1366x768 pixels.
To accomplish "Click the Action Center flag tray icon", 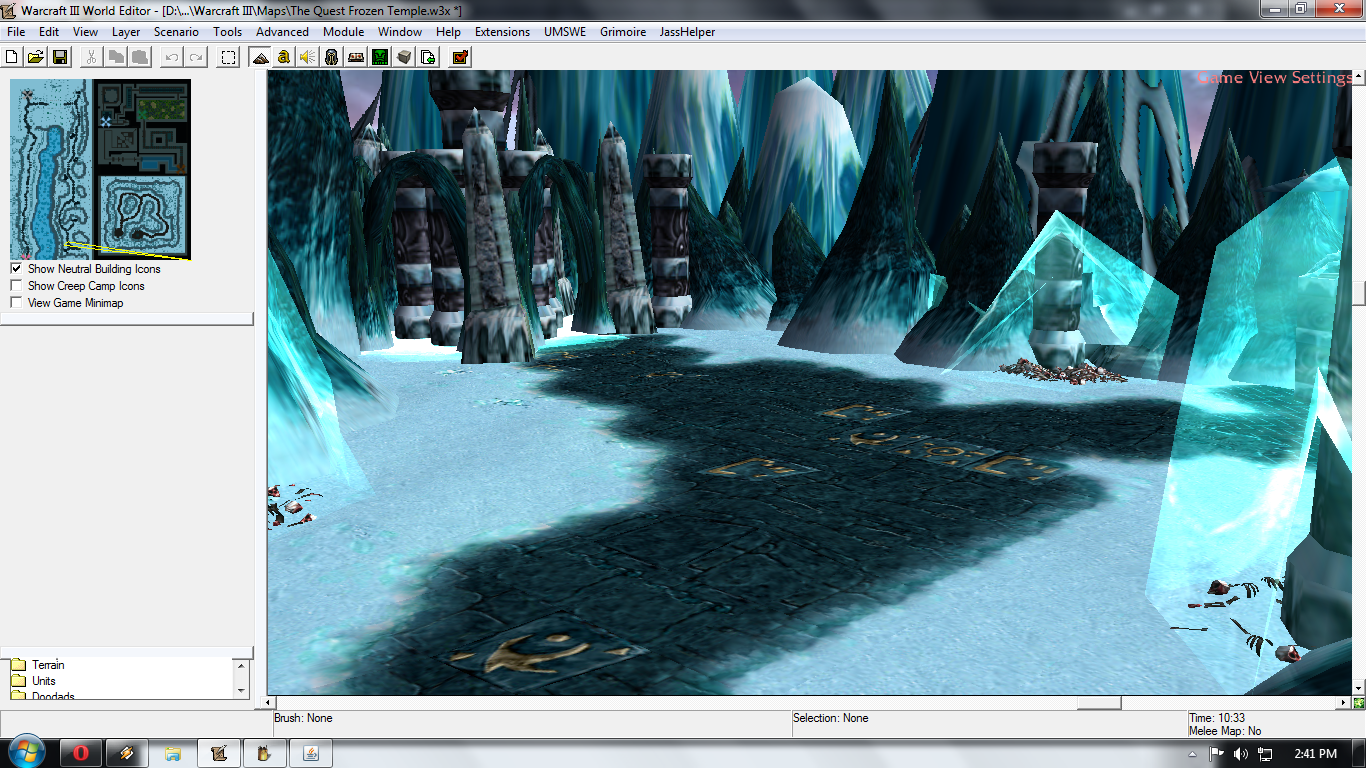I will 1218,753.
